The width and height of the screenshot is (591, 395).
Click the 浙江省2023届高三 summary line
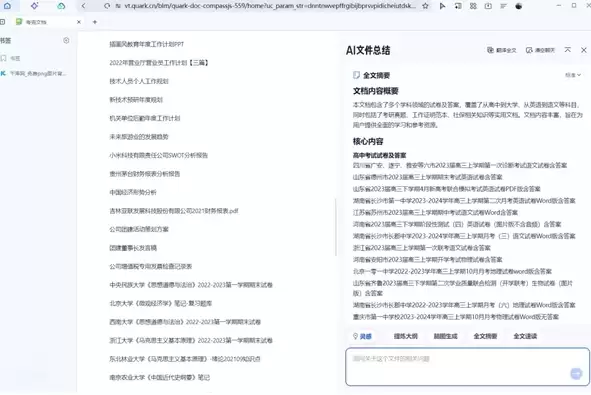tap(421, 248)
